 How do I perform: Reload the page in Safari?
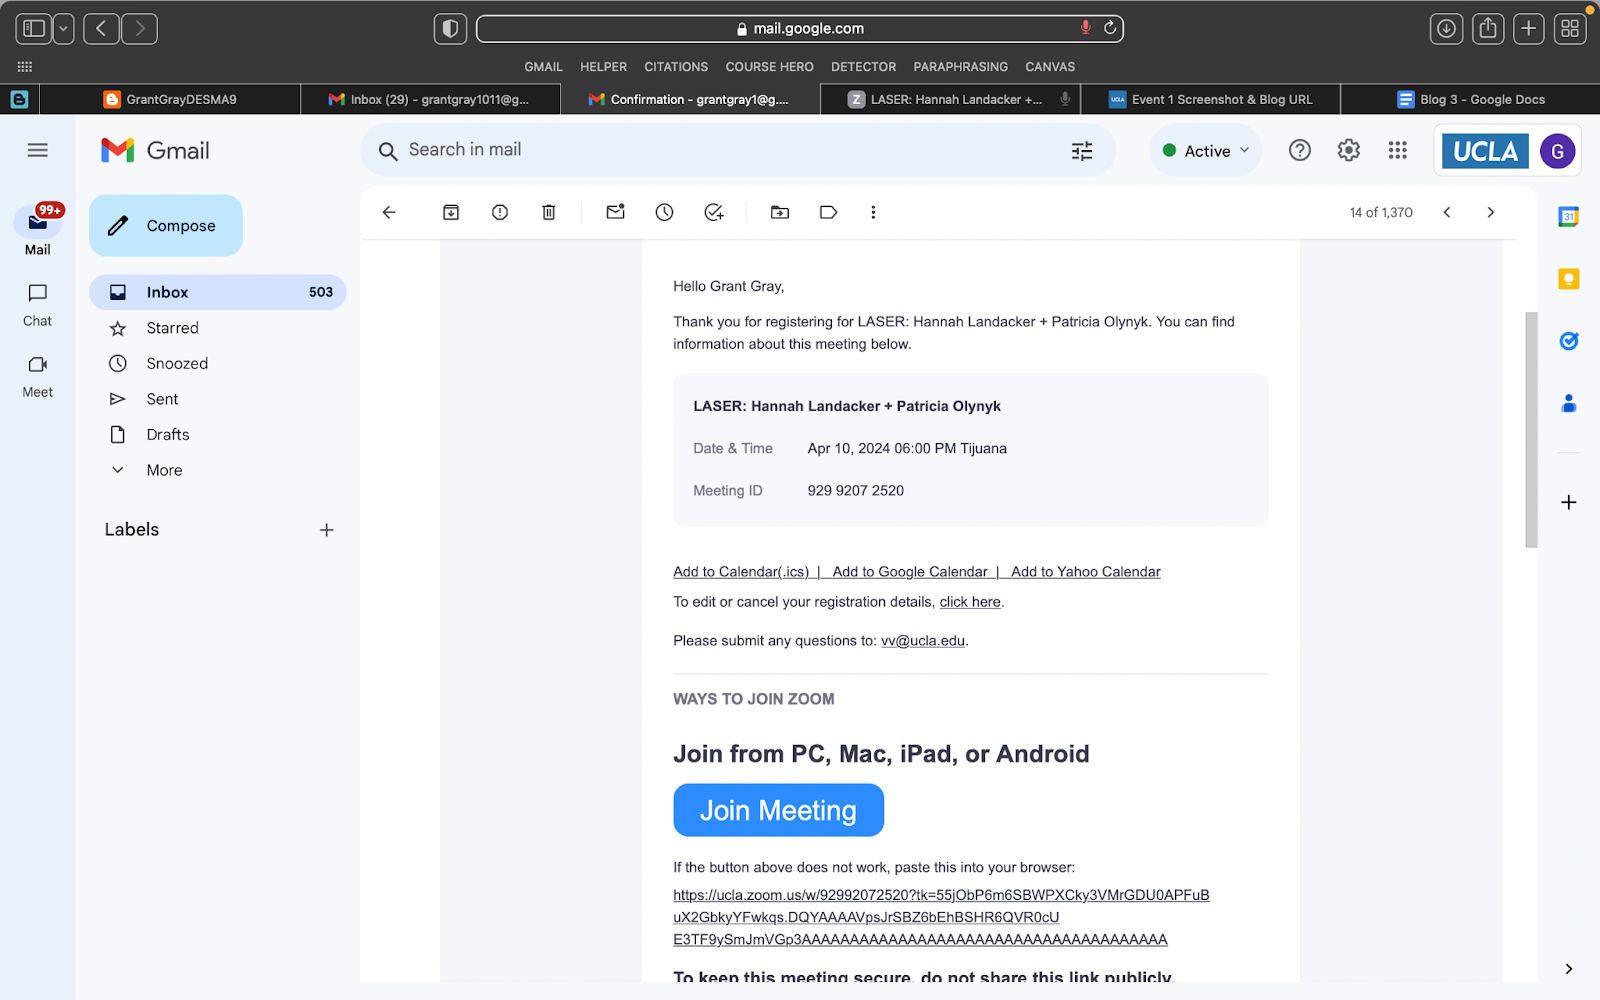[x=1110, y=28]
